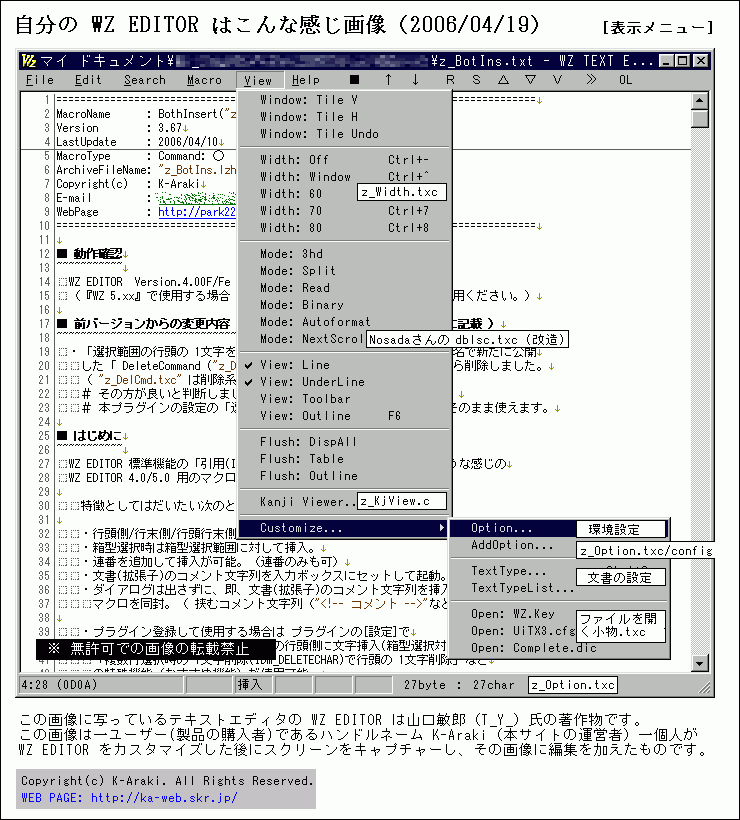This screenshot has width=740, height=820.
Task: Select Mode: Read
Action: tap(345, 288)
